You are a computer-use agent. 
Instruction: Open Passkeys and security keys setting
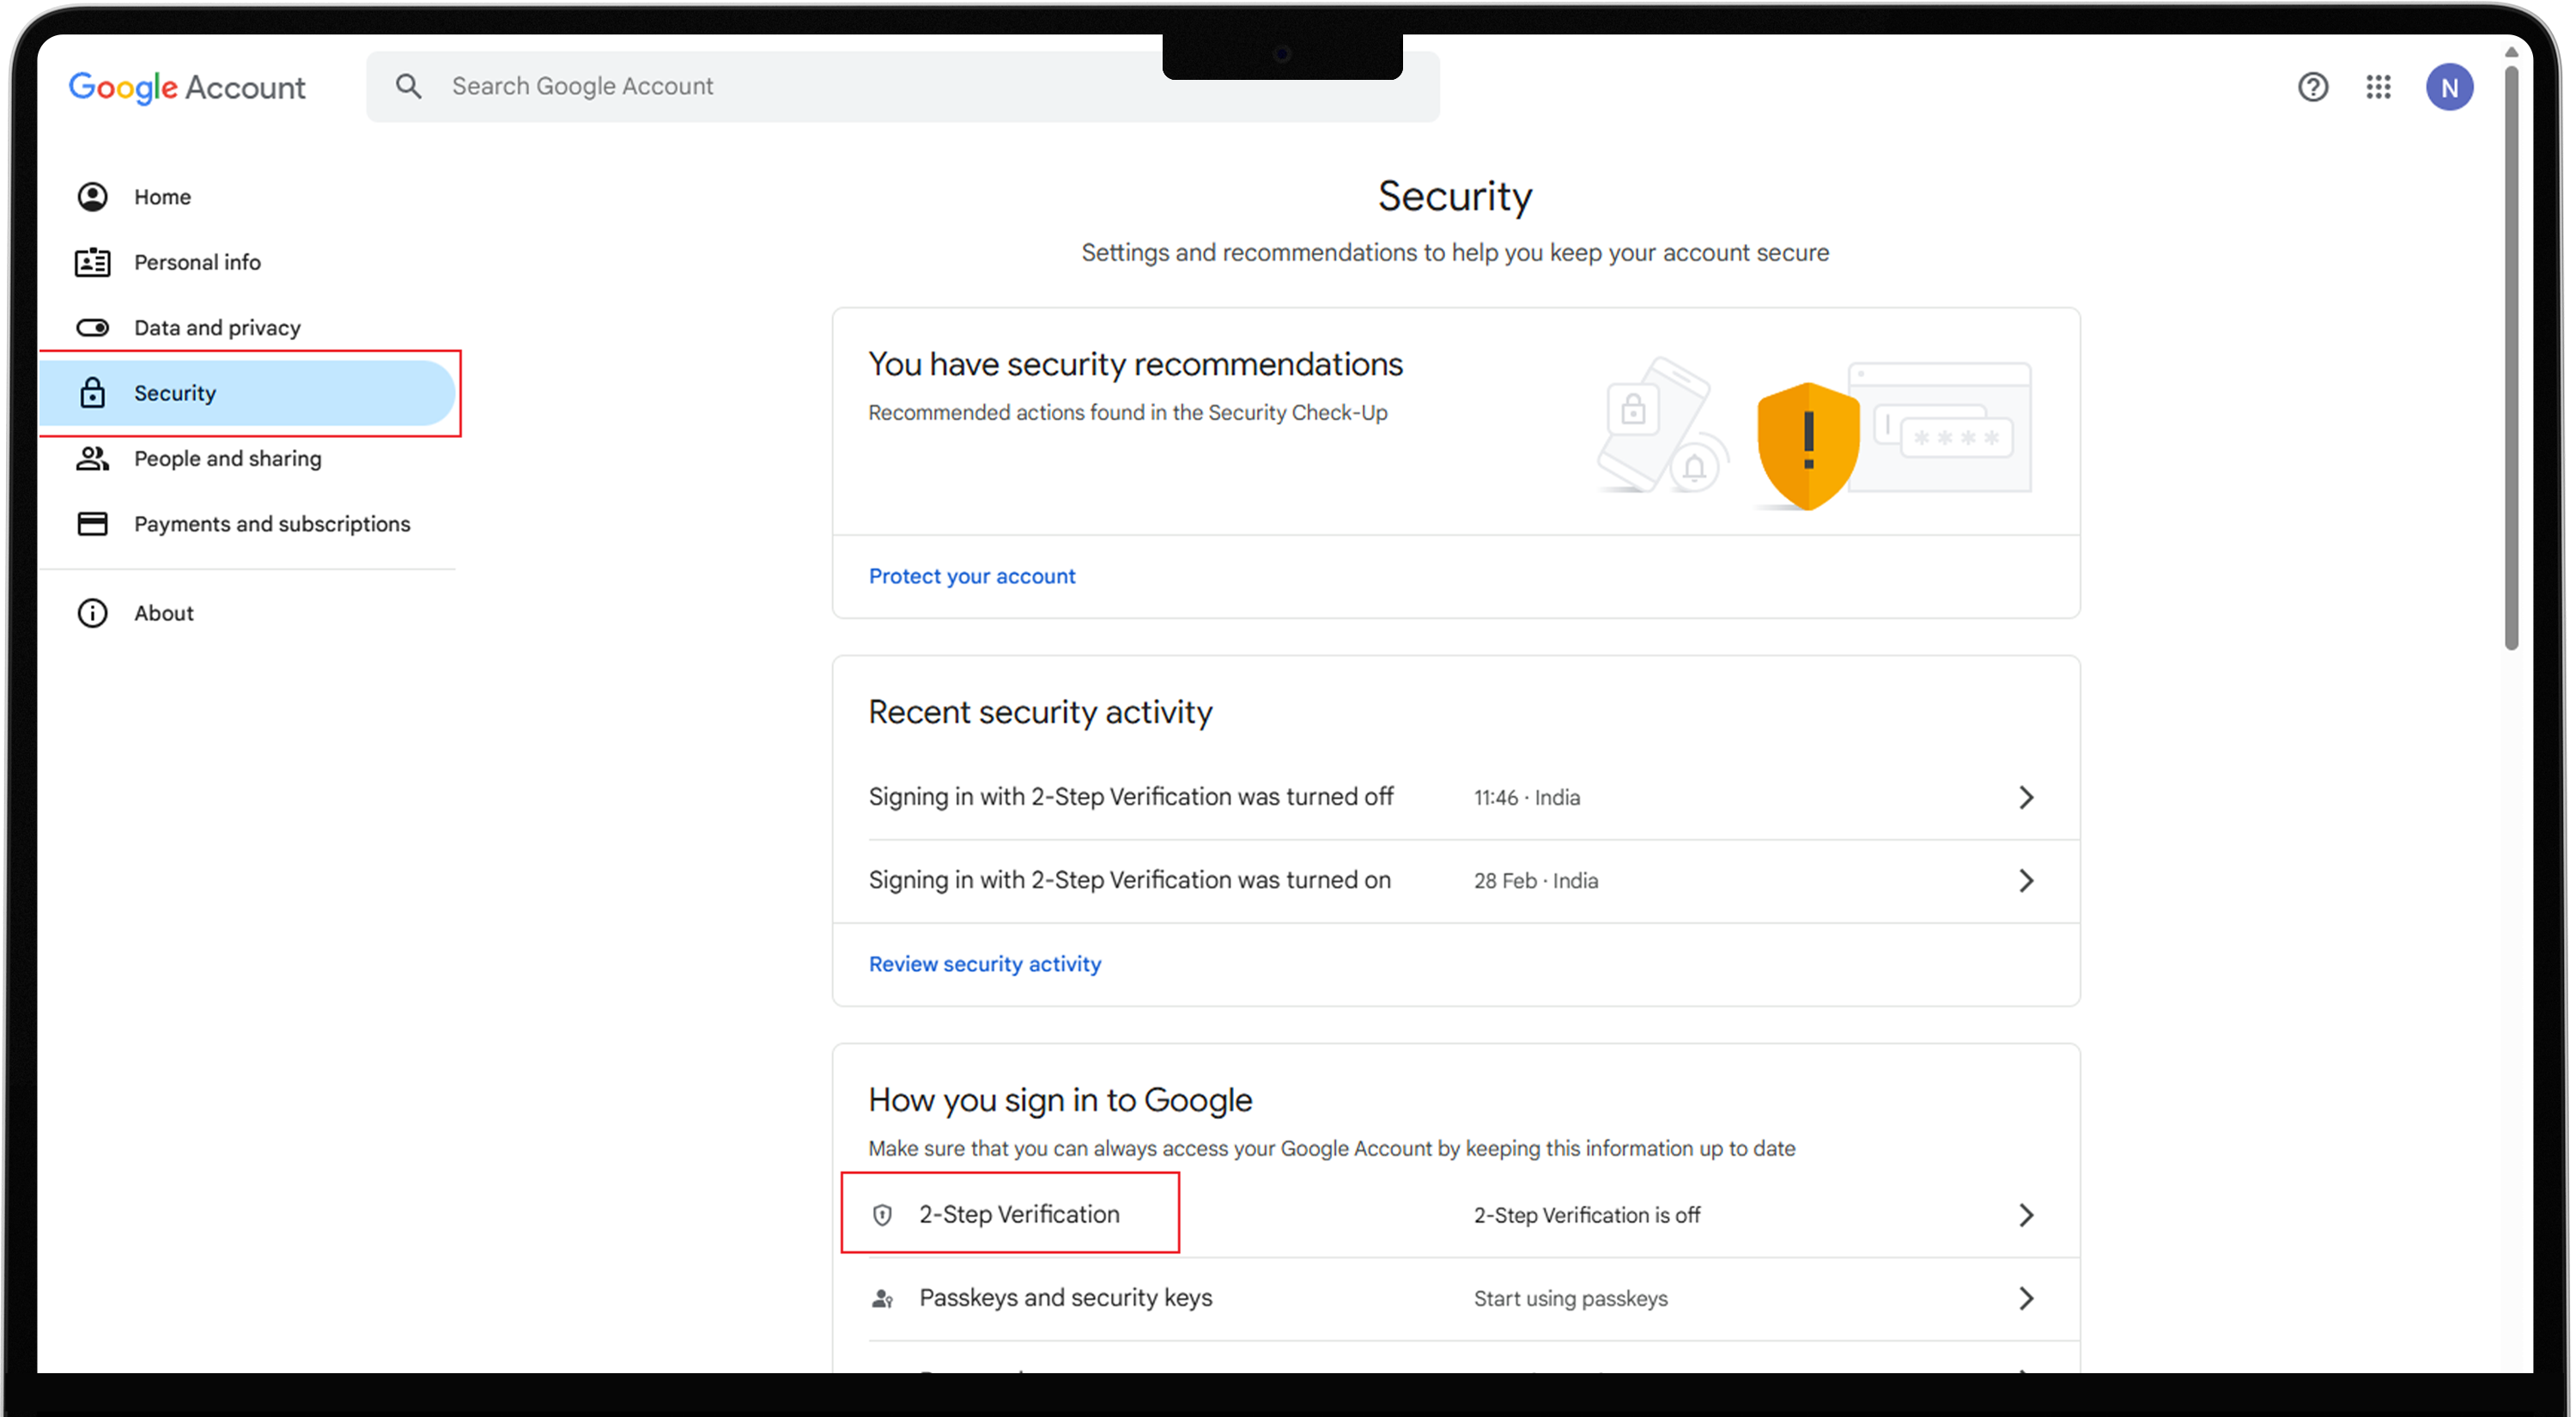pyautogui.click(x=1455, y=1298)
